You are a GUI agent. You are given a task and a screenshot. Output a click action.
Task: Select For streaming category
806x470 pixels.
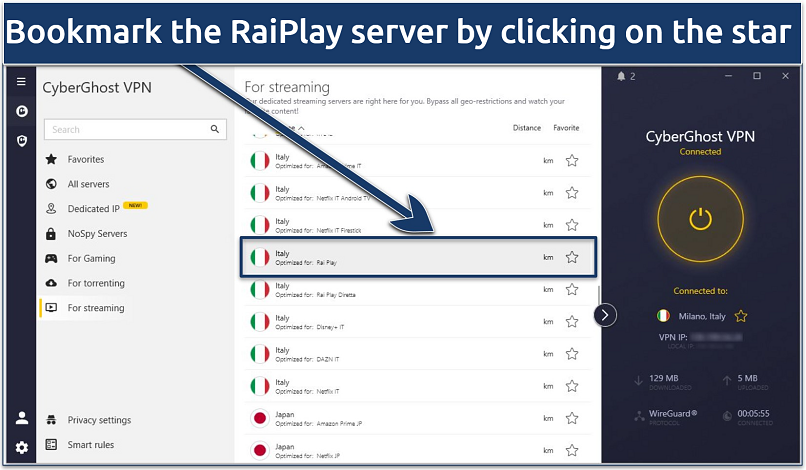pos(96,308)
